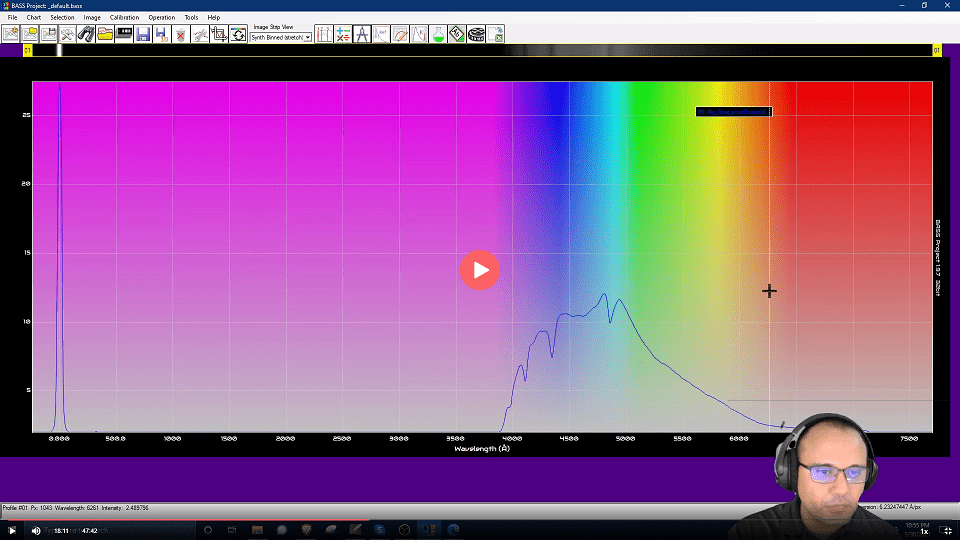The width and height of the screenshot is (960, 540).
Task: Toggle fullscreen on the video player
Action: (948, 531)
